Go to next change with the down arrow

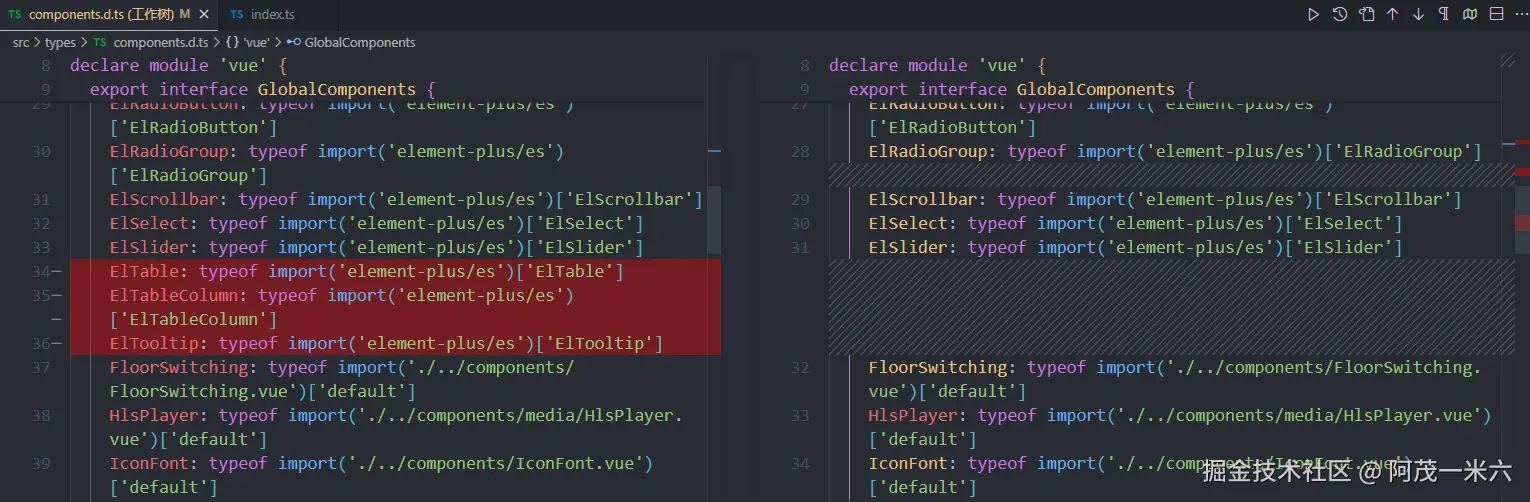click(x=1418, y=14)
